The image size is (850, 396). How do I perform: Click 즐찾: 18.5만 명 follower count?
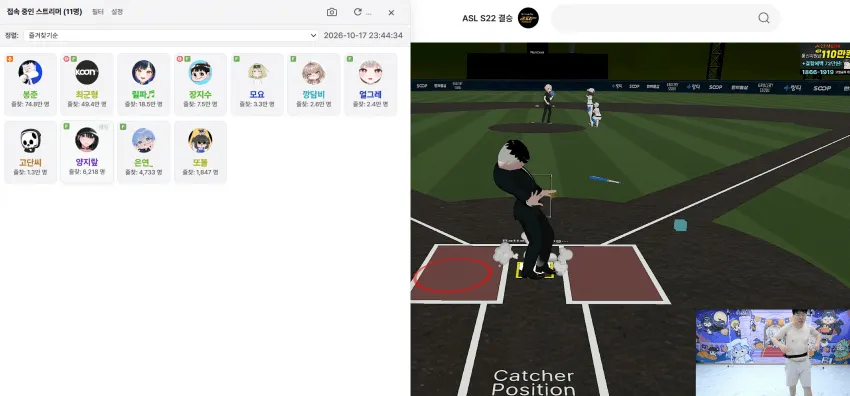[144, 104]
